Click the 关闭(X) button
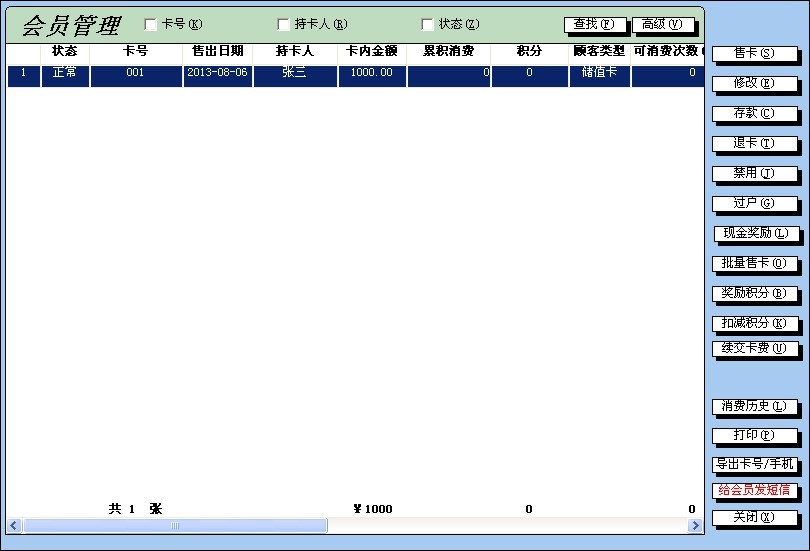Image resolution: width=810 pixels, height=551 pixels. click(754, 517)
